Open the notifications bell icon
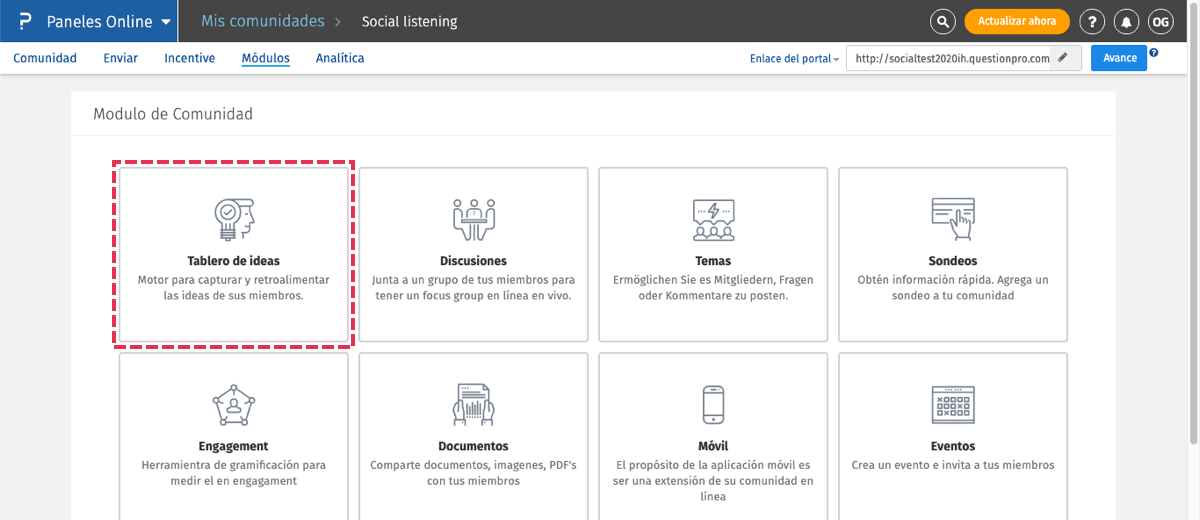This screenshot has height=520, width=1200. (1127, 22)
